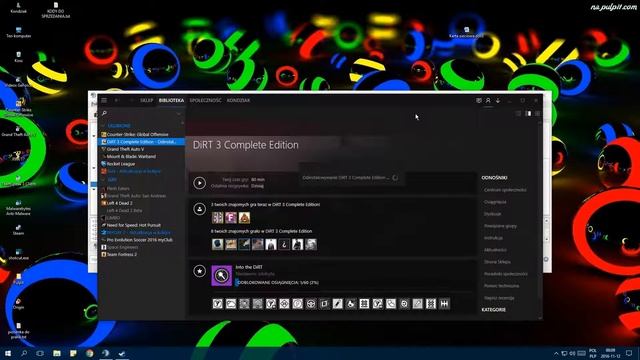Open the account profile icon in header

(488, 100)
